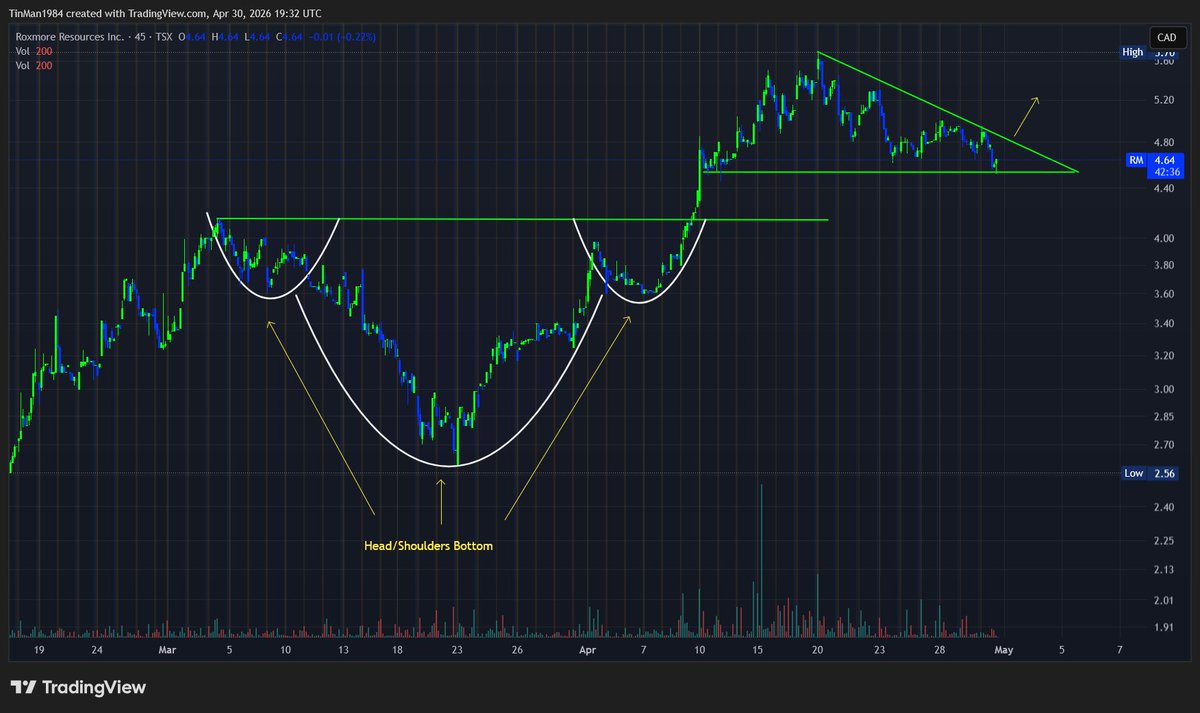Viewport: 1200px width, 713px height.
Task: Click the 5.20 price axis label
Action: click(x=1165, y=101)
